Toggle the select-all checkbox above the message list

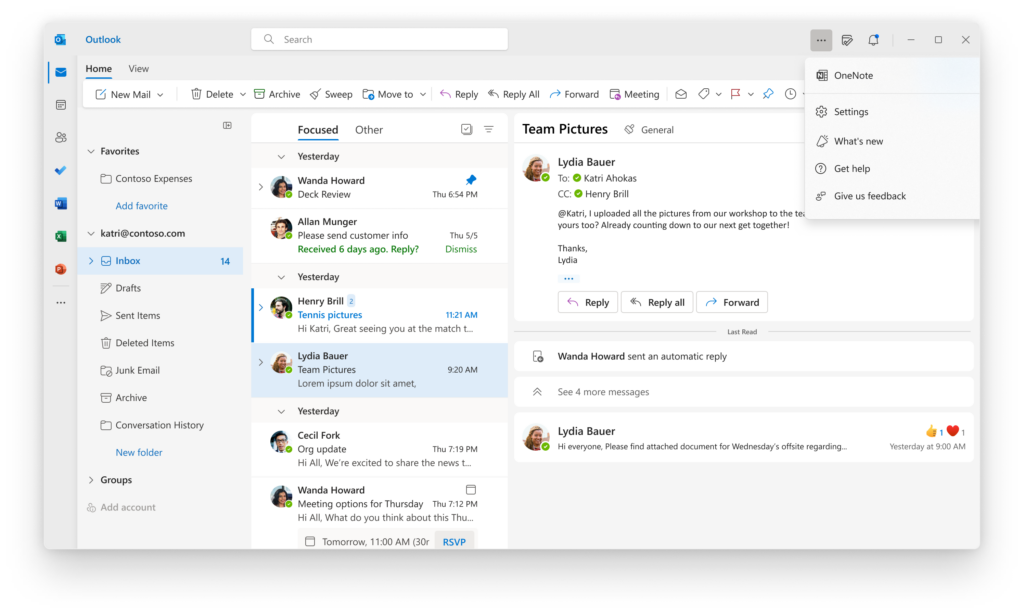(x=466, y=129)
